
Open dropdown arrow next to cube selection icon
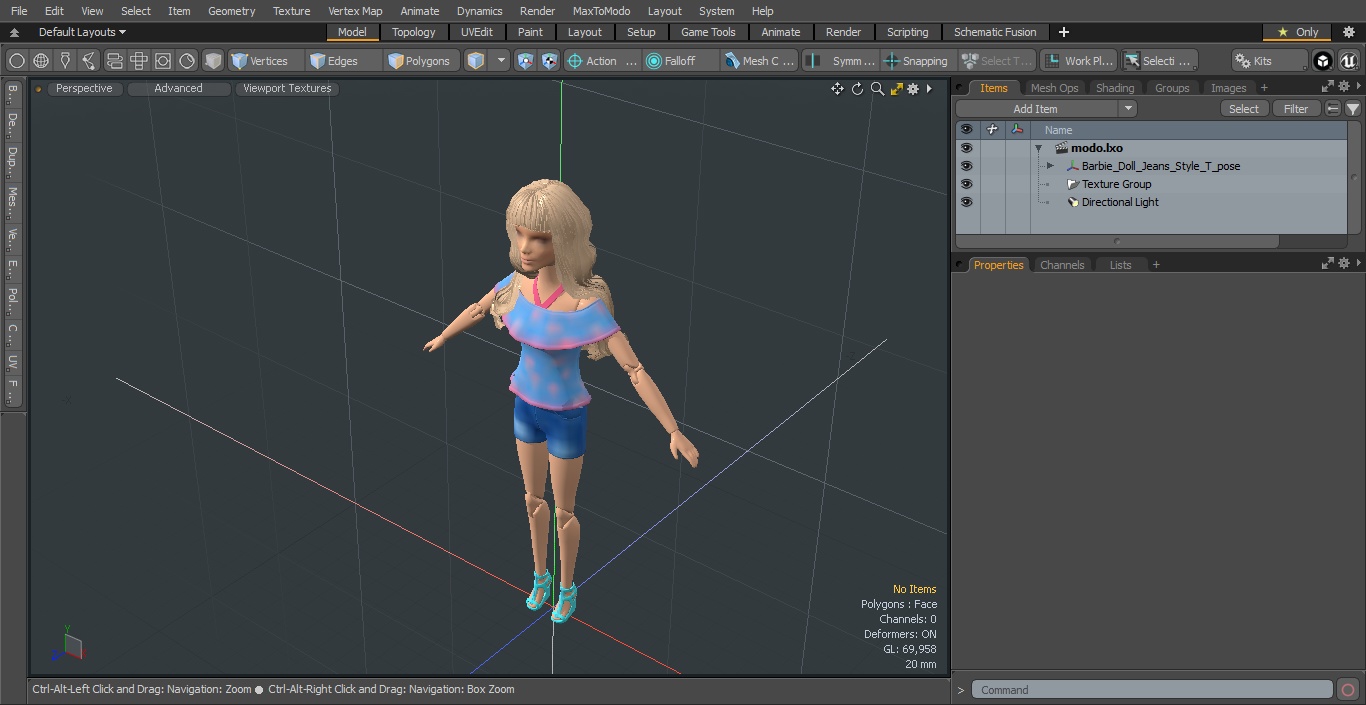click(x=502, y=61)
